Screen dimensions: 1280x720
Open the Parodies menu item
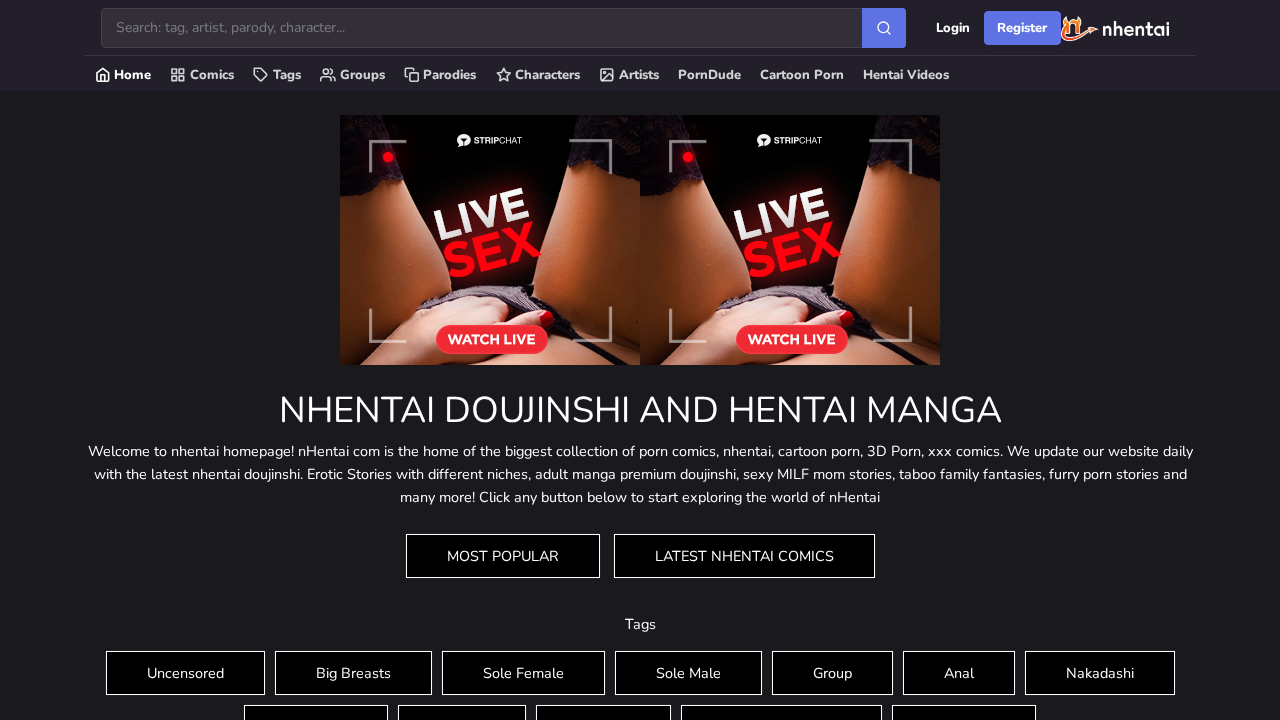pyautogui.click(x=440, y=75)
